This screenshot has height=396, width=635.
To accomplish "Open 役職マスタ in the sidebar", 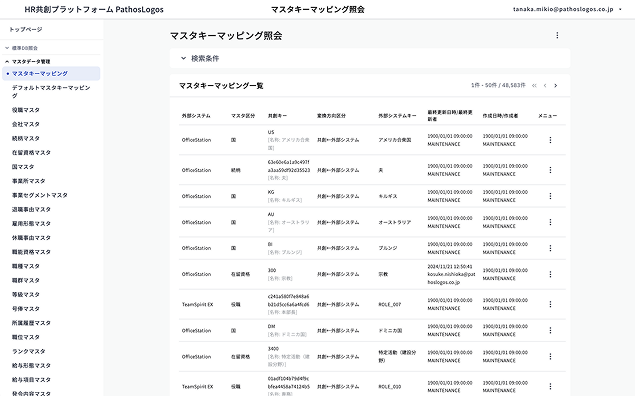I will tap(26, 110).
